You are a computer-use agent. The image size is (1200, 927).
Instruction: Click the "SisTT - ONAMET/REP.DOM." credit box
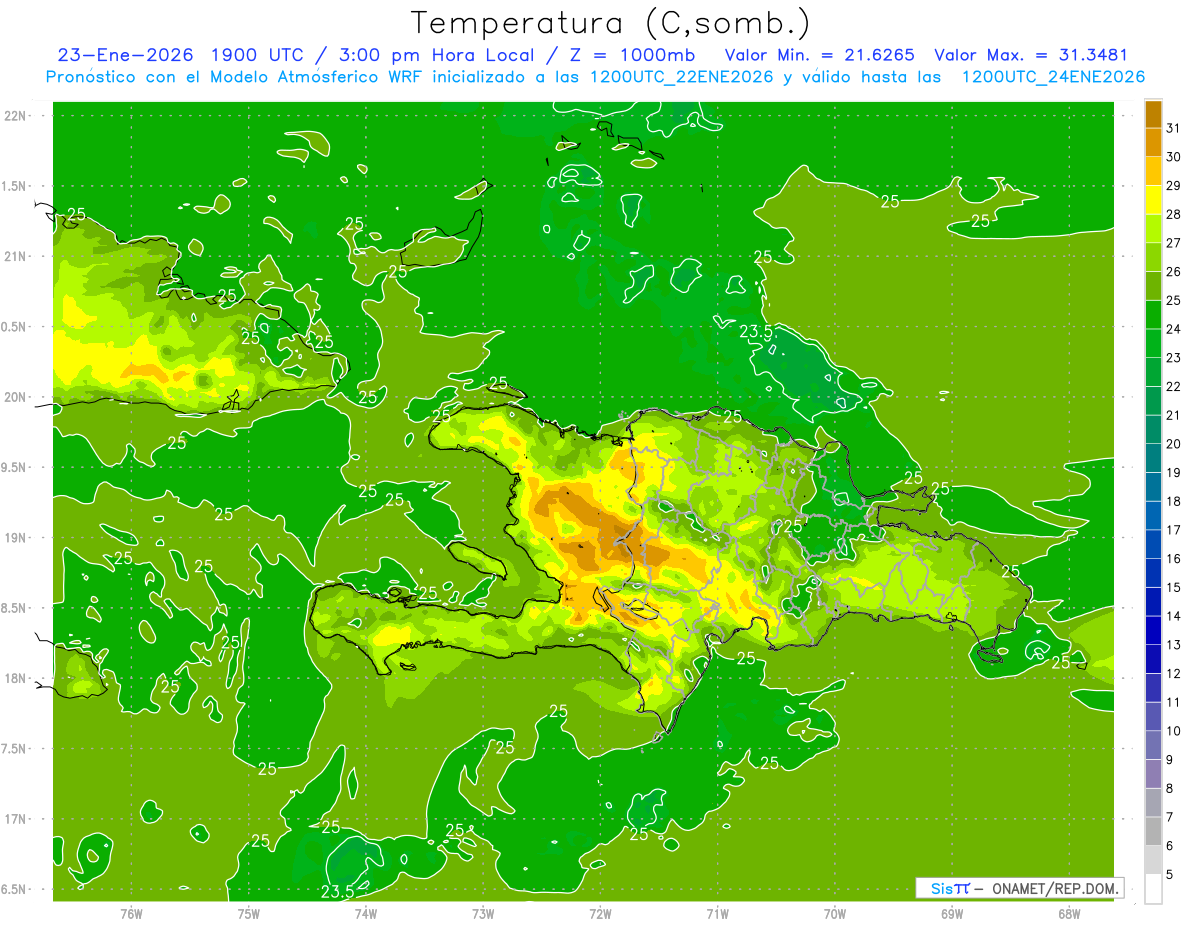(1020, 888)
